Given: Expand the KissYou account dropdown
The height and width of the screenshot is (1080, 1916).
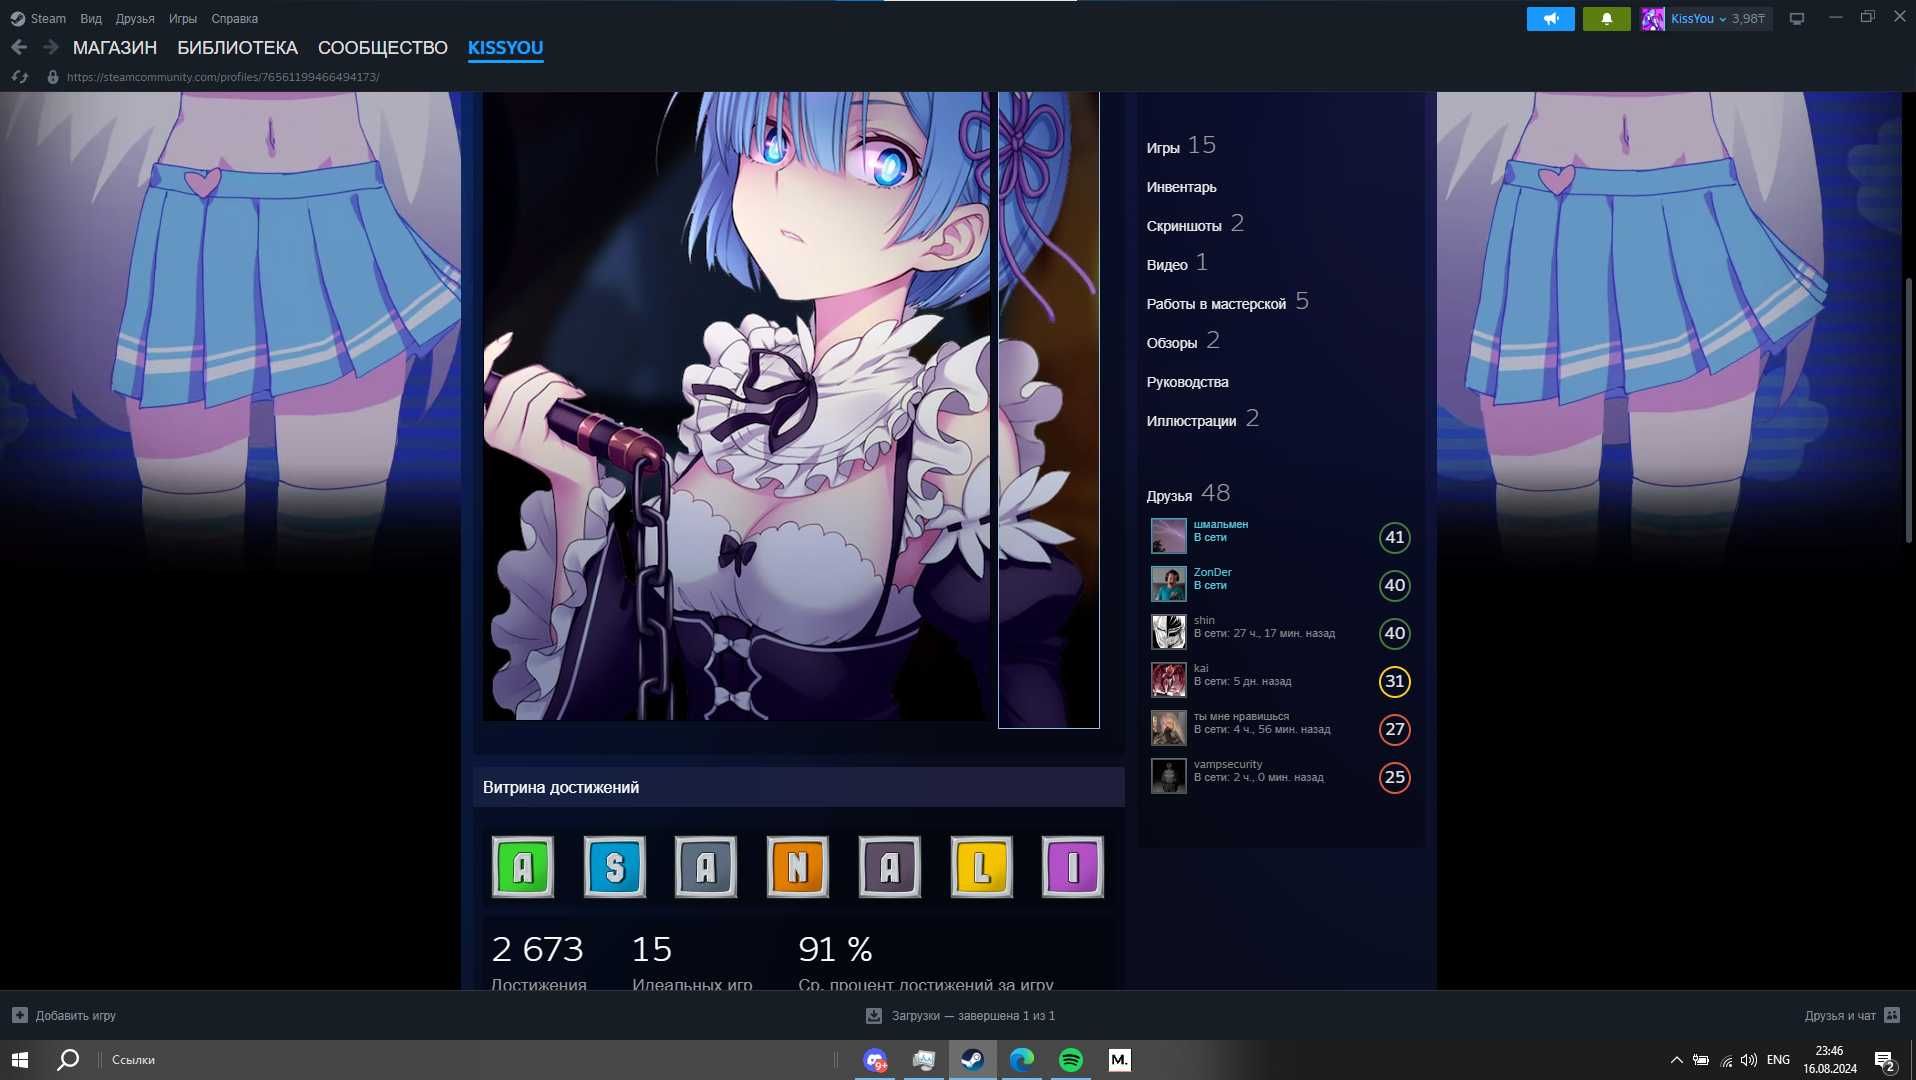Looking at the screenshot, I should coord(1722,19).
